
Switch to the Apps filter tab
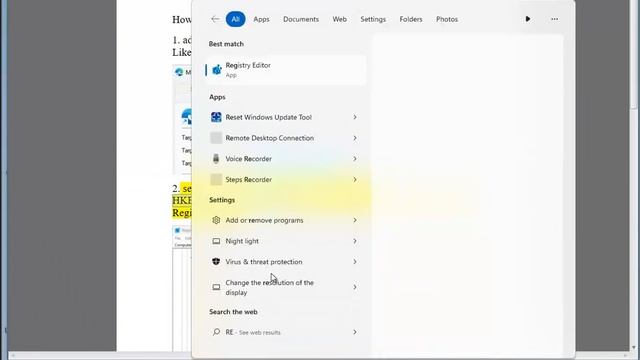261,19
